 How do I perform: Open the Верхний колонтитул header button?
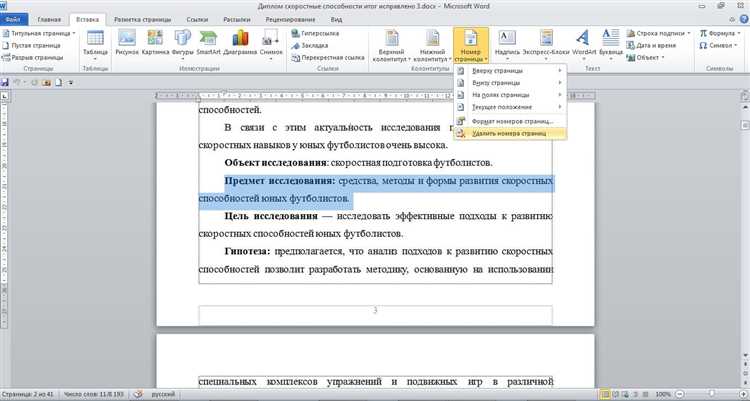(x=391, y=45)
